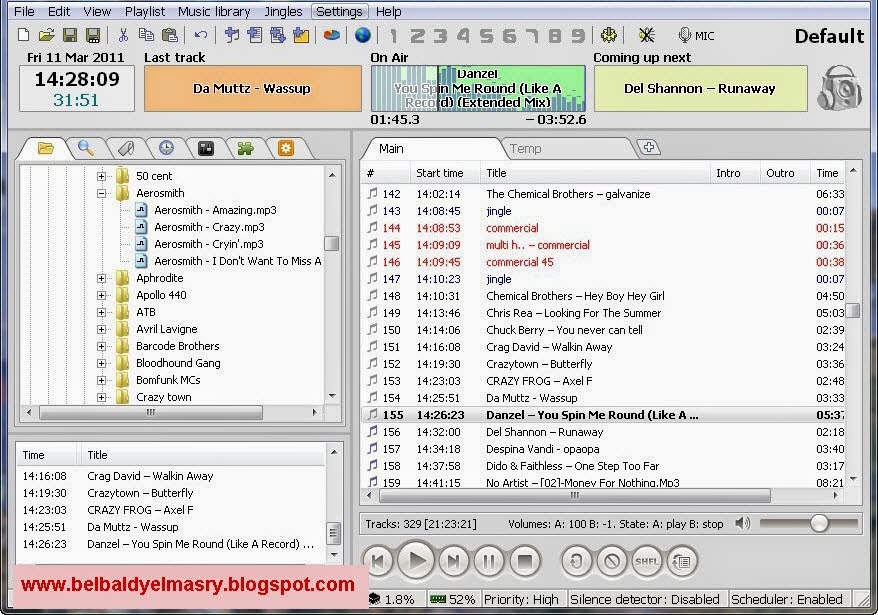Open the search tab with magnifier icon

click(x=85, y=148)
